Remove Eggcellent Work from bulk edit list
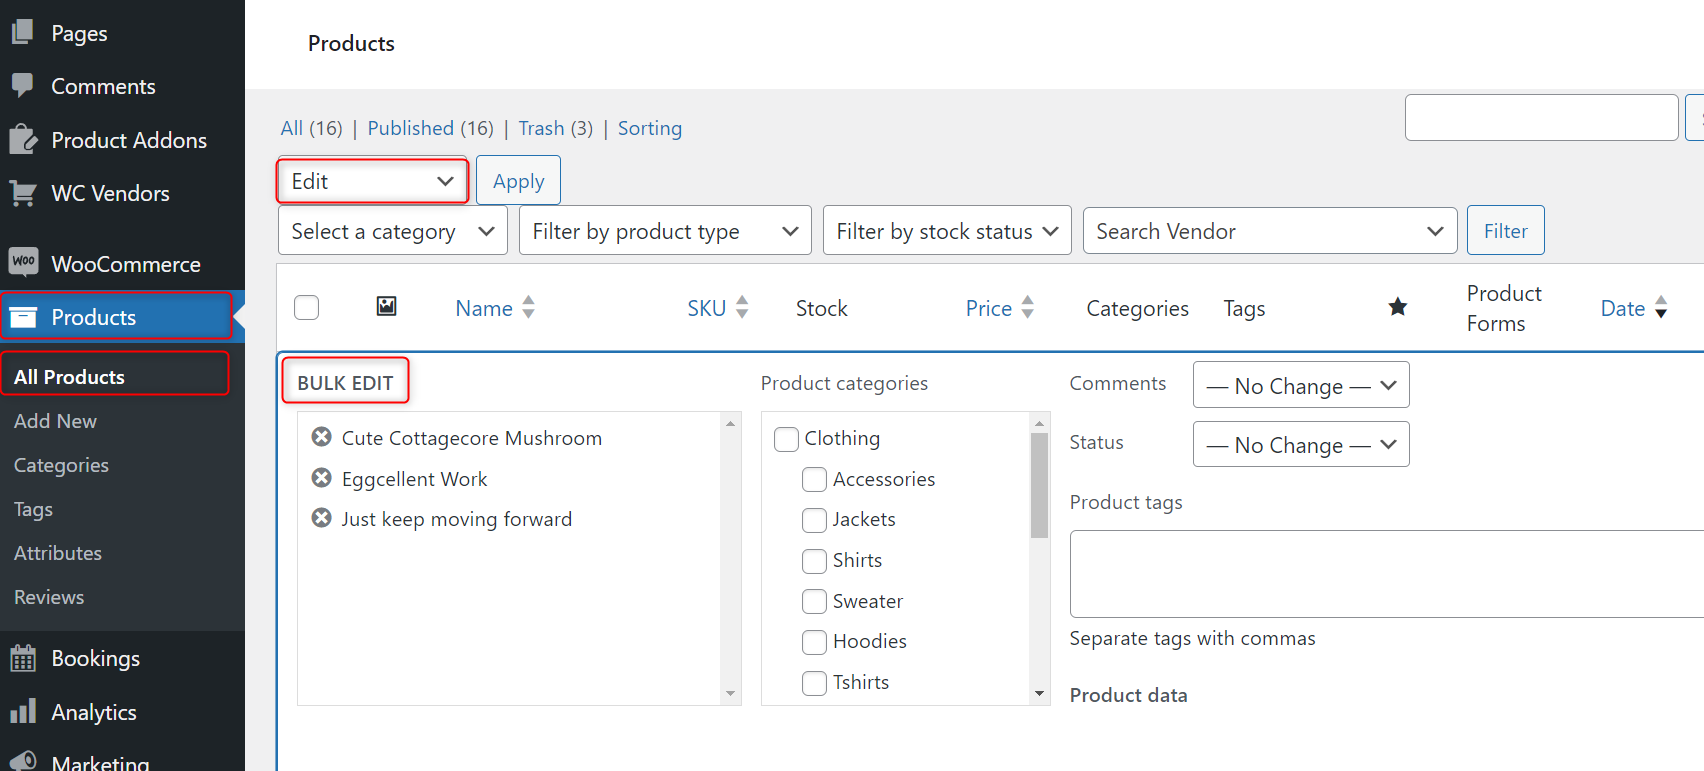Viewport: 1704px width, 771px height. [321, 478]
